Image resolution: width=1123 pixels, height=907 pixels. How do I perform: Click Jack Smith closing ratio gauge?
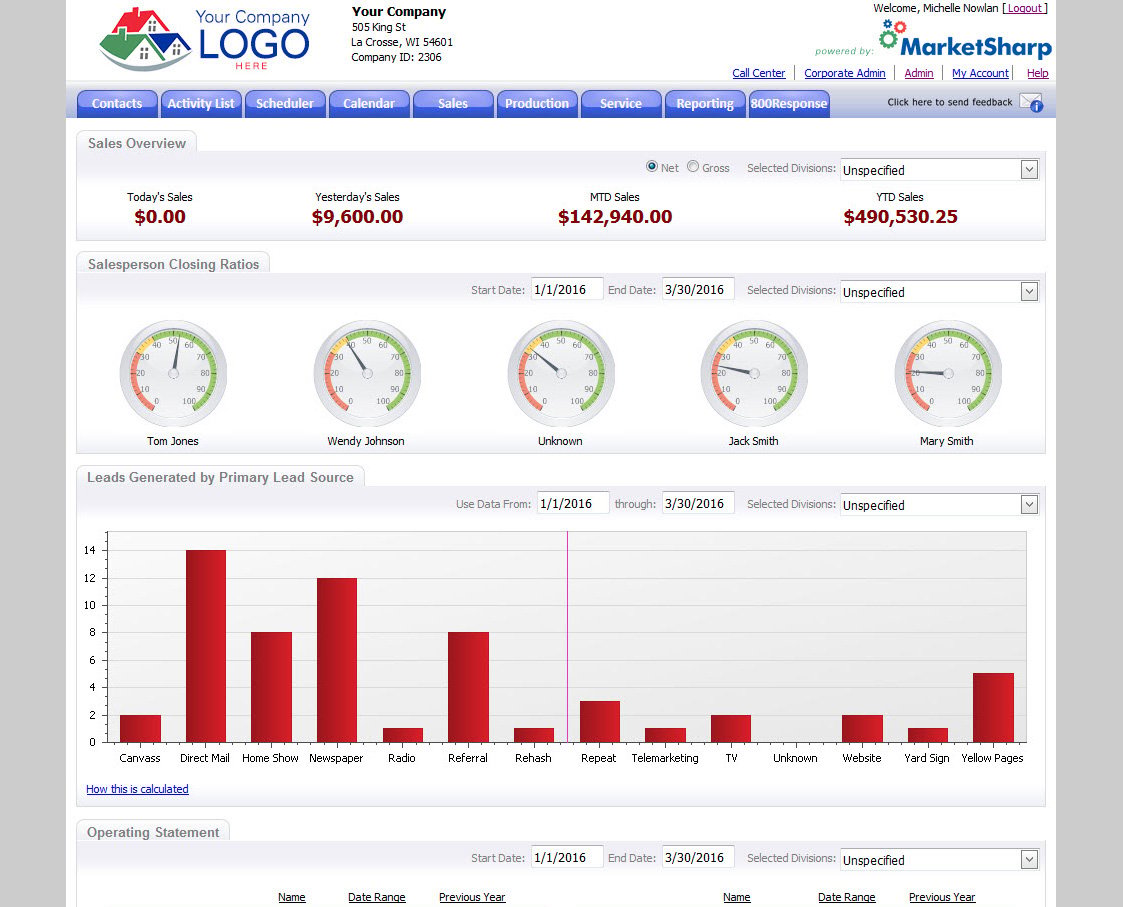coord(754,373)
